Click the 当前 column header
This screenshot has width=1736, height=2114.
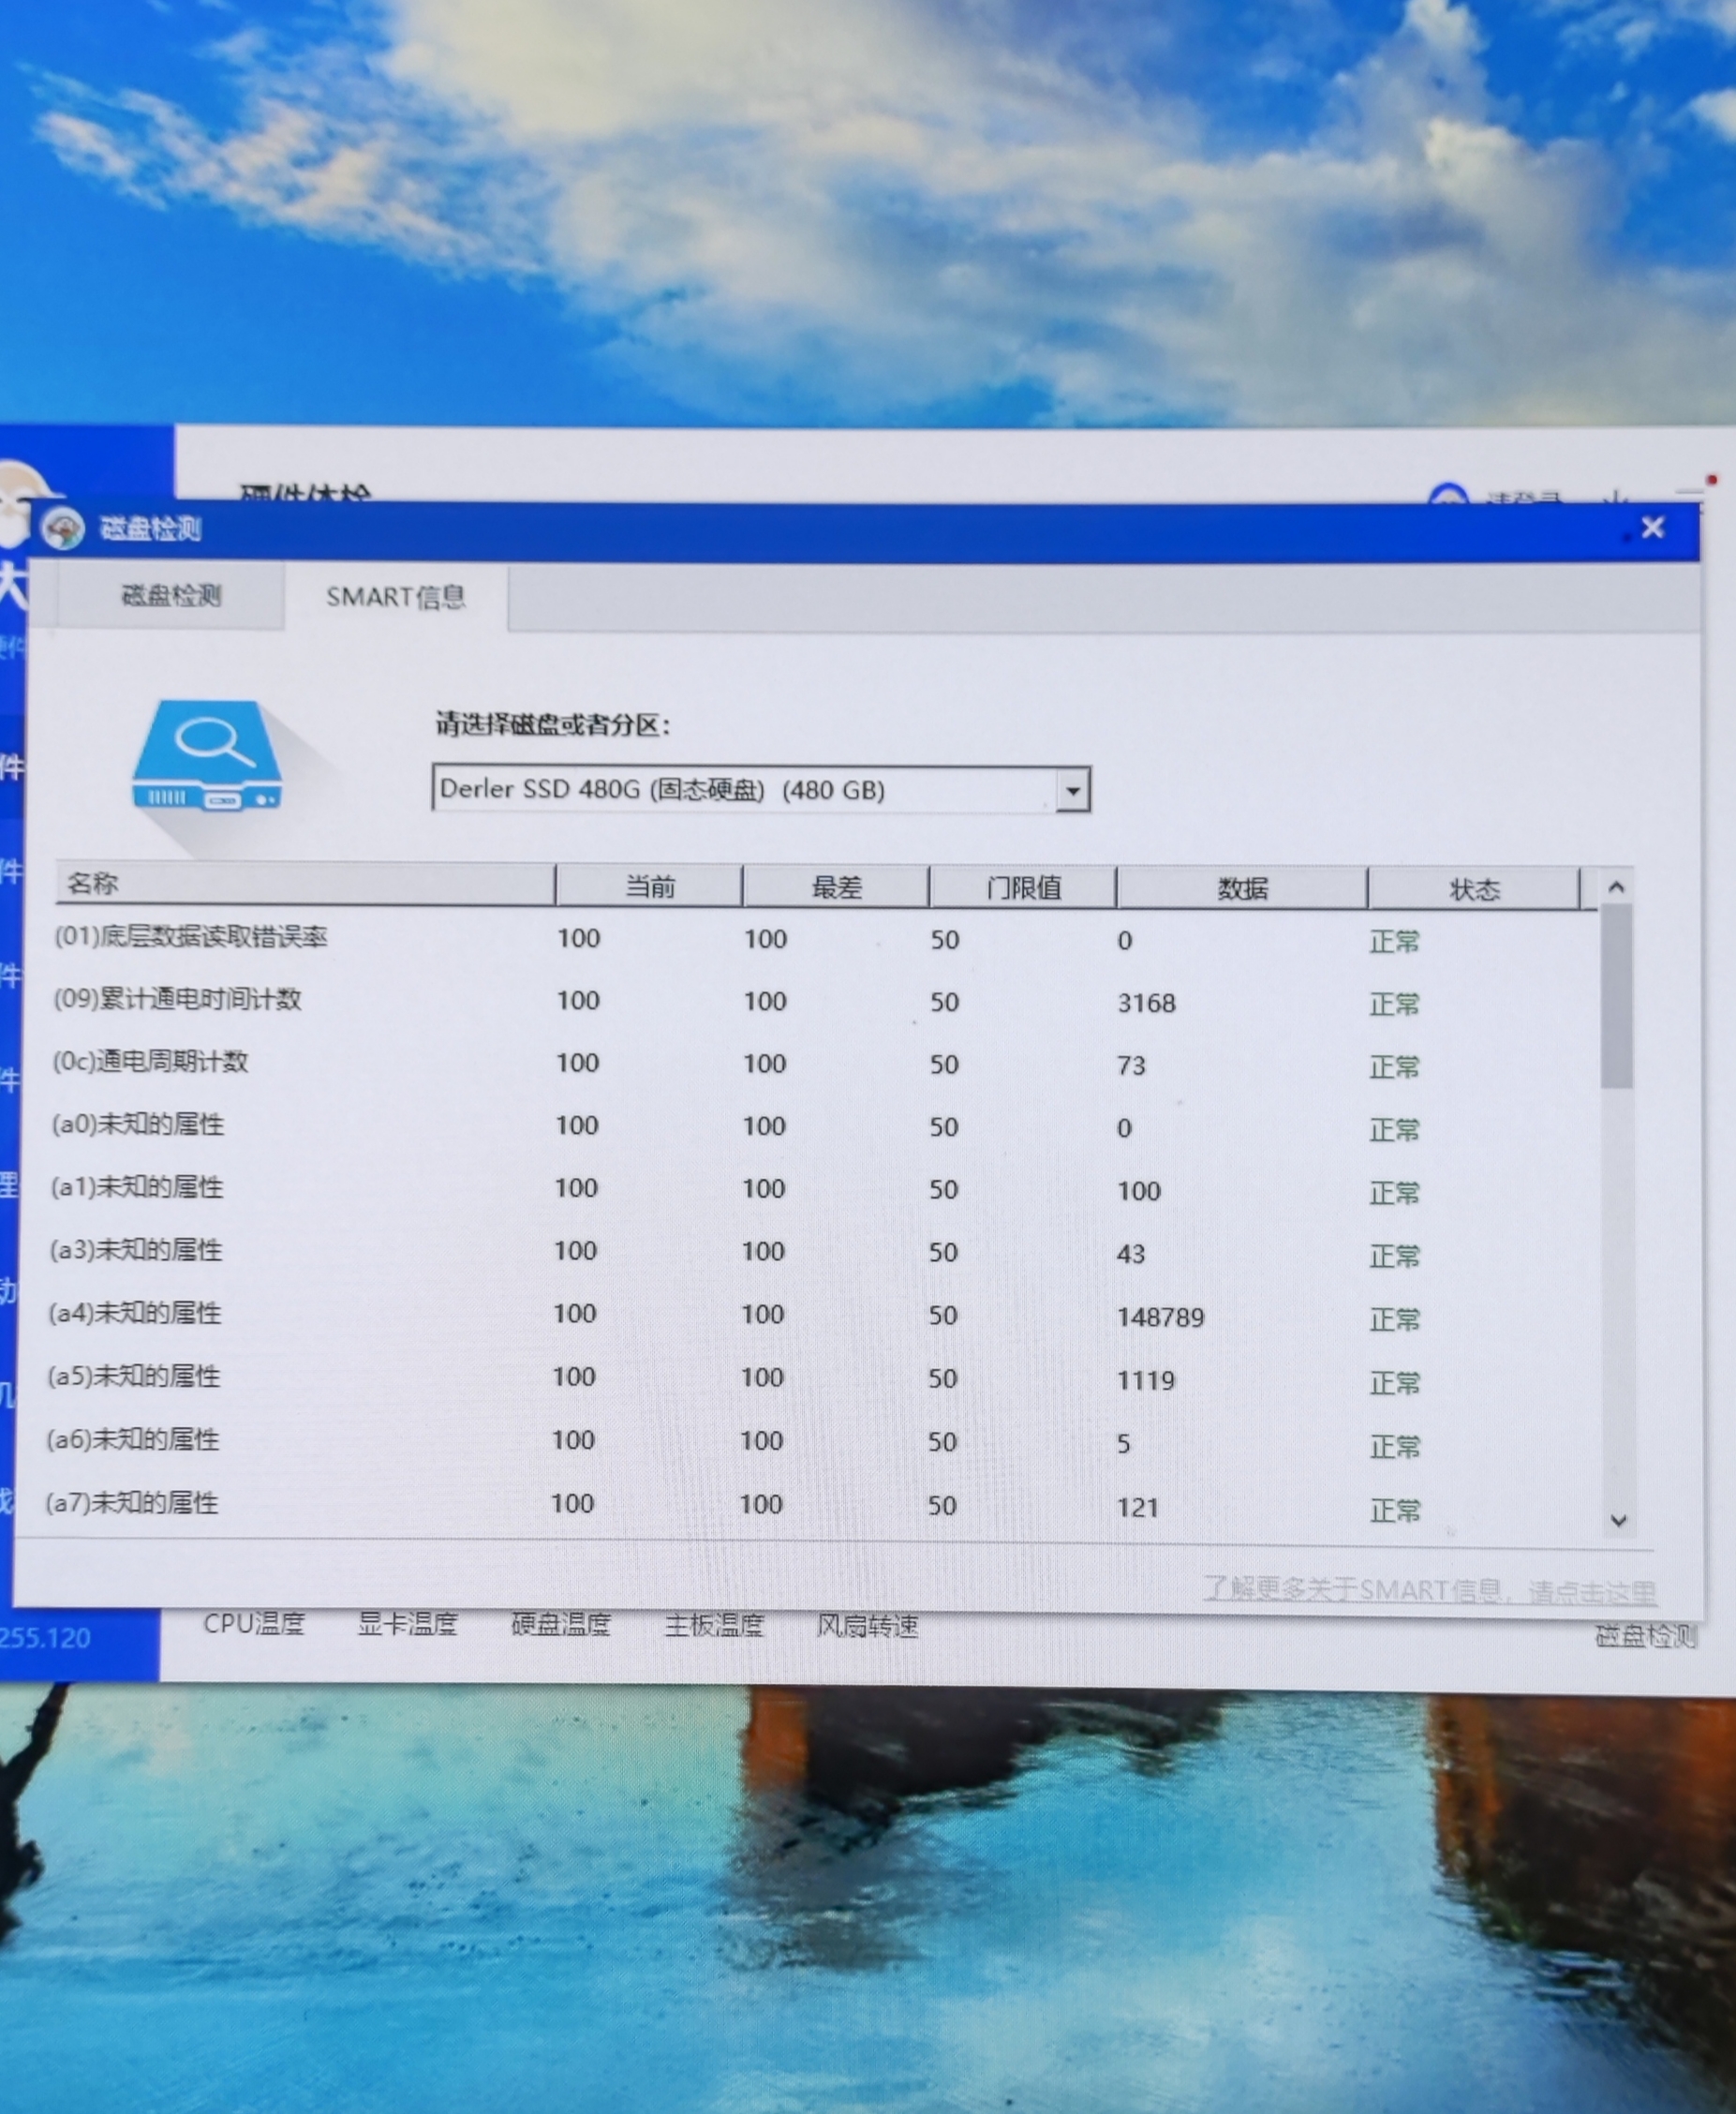[x=649, y=887]
